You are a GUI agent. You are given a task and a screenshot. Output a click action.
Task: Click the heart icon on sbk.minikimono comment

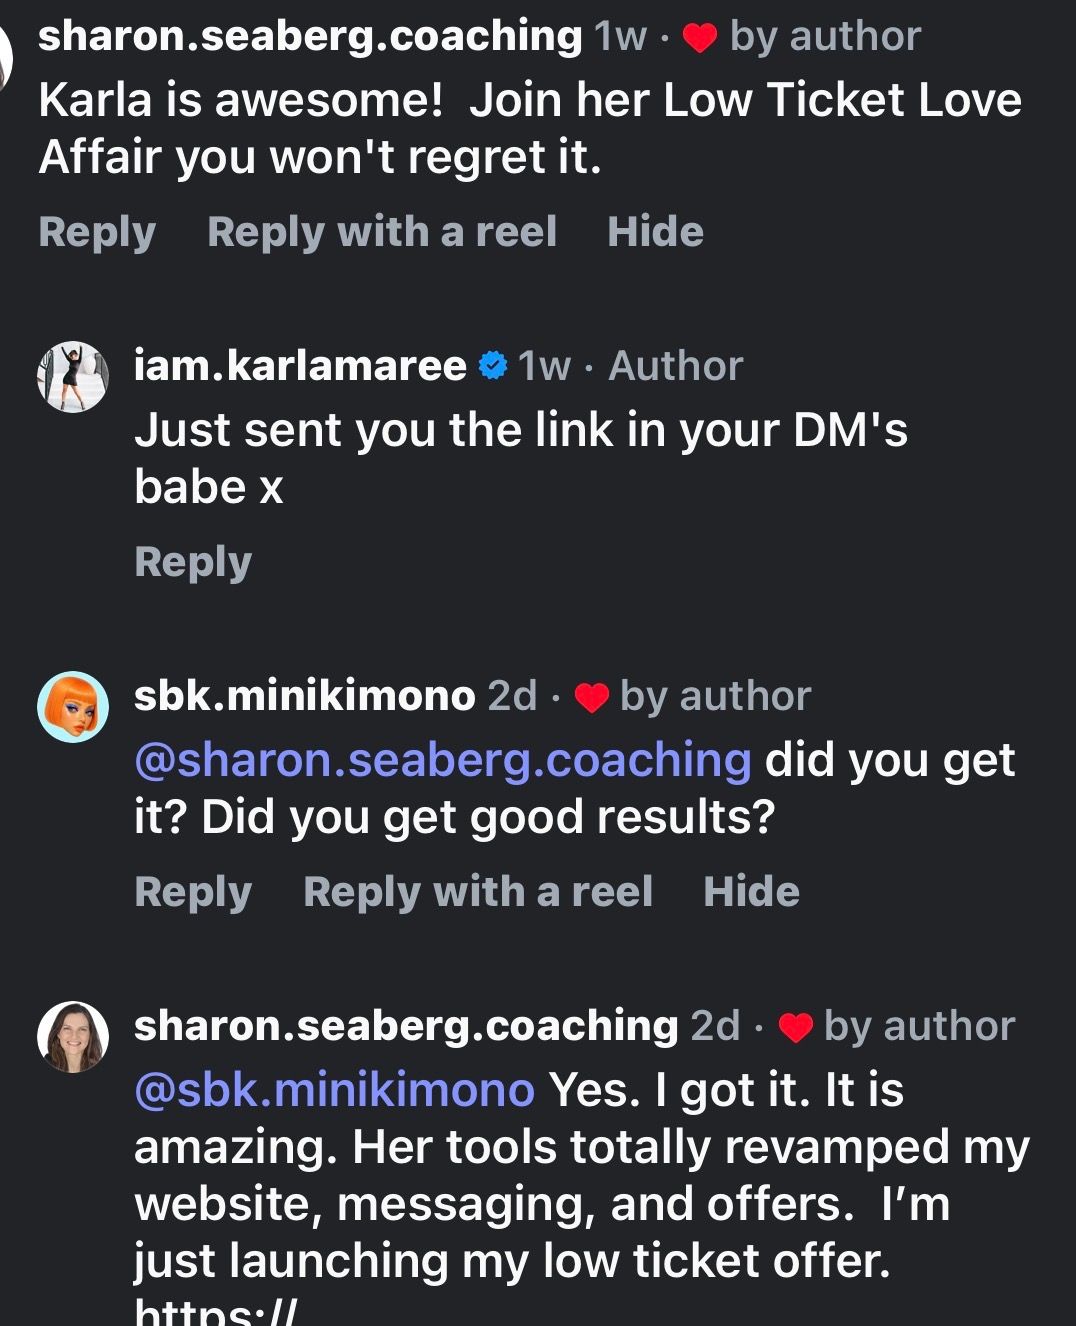coord(592,697)
